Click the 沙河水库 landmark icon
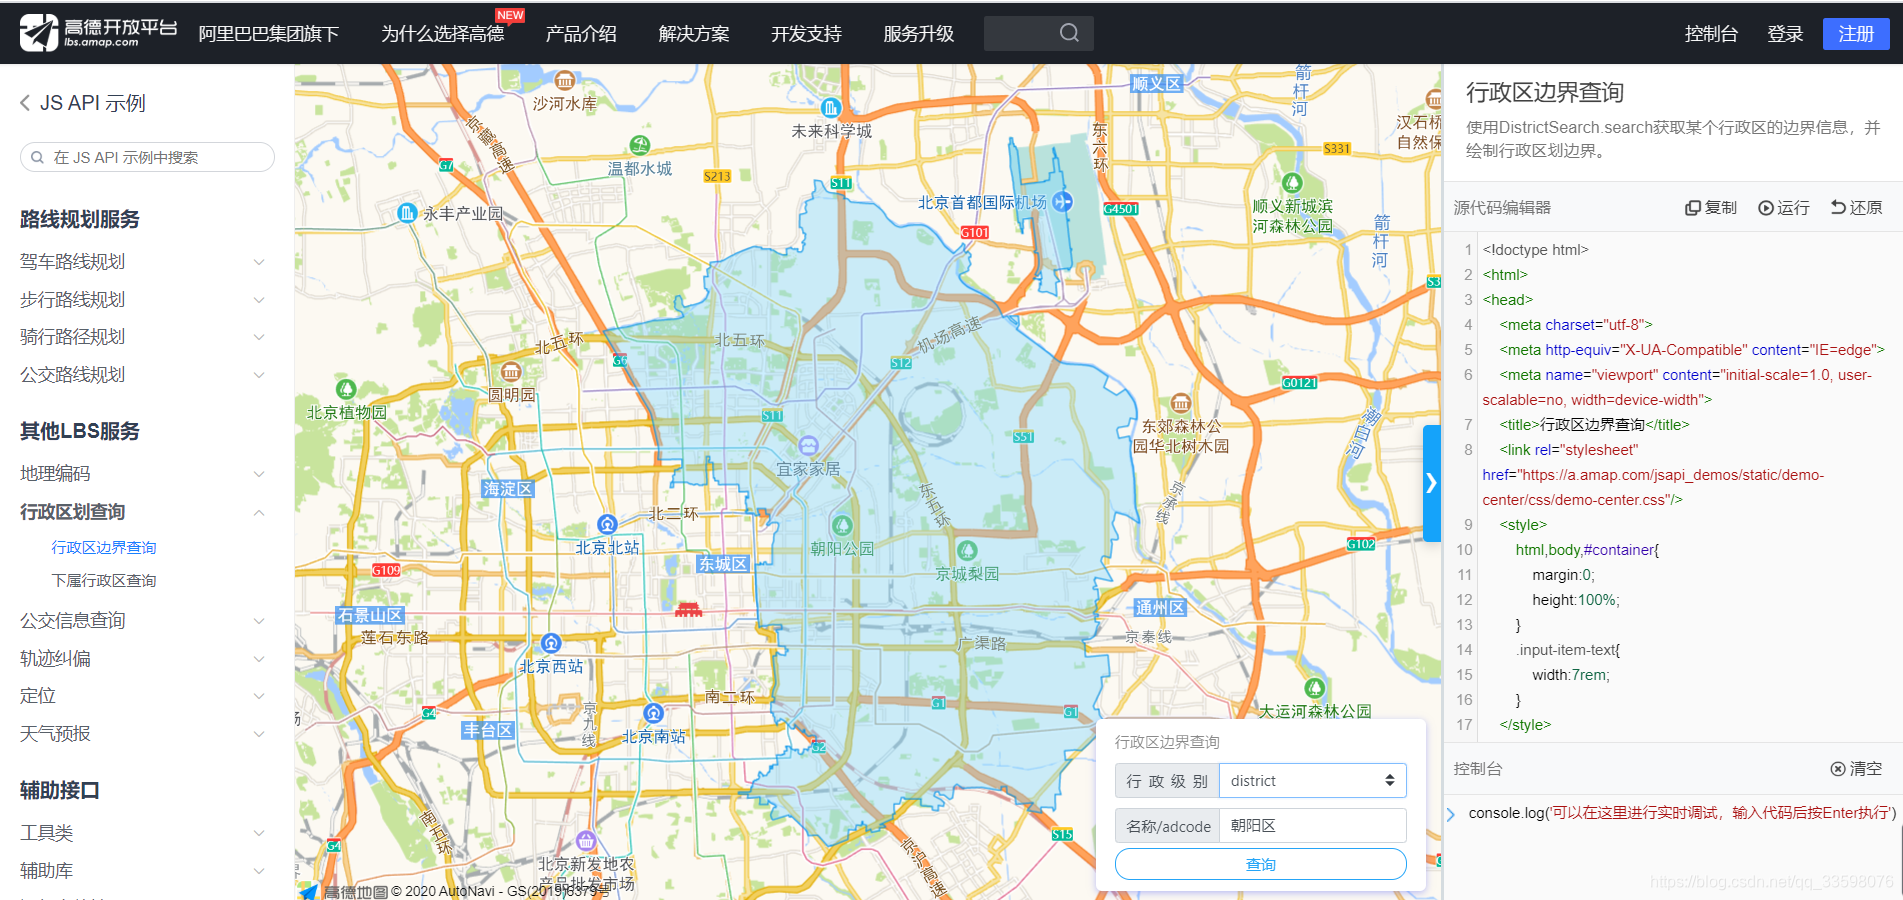This screenshot has height=900, width=1903. coord(565,80)
